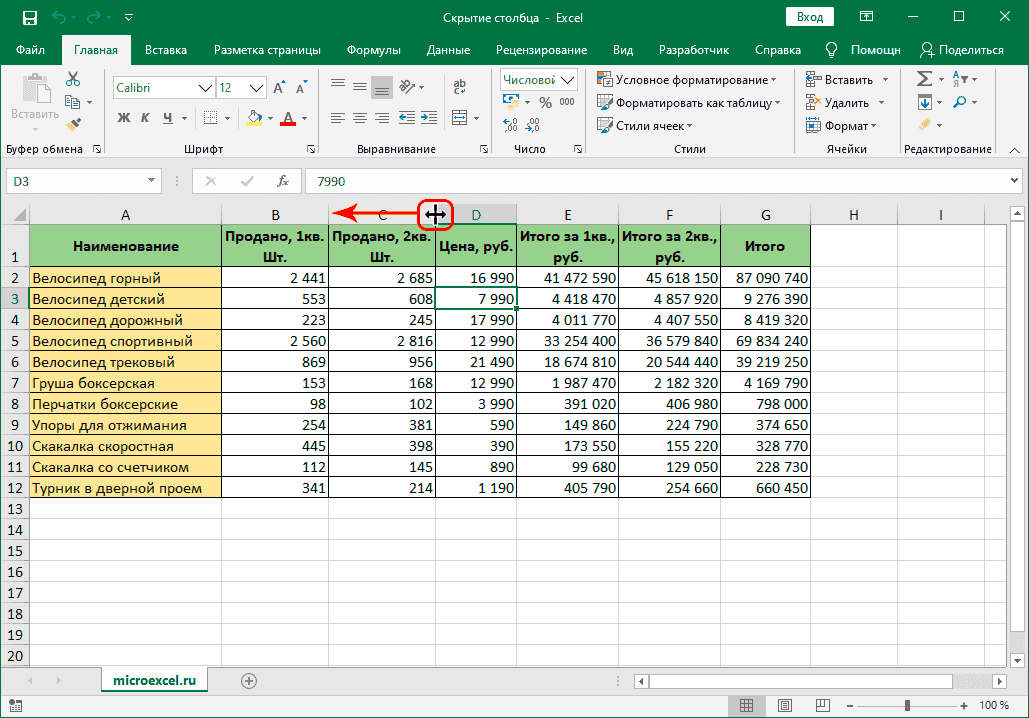
Task: Open the Формулы ribbon tab
Action: click(373, 50)
